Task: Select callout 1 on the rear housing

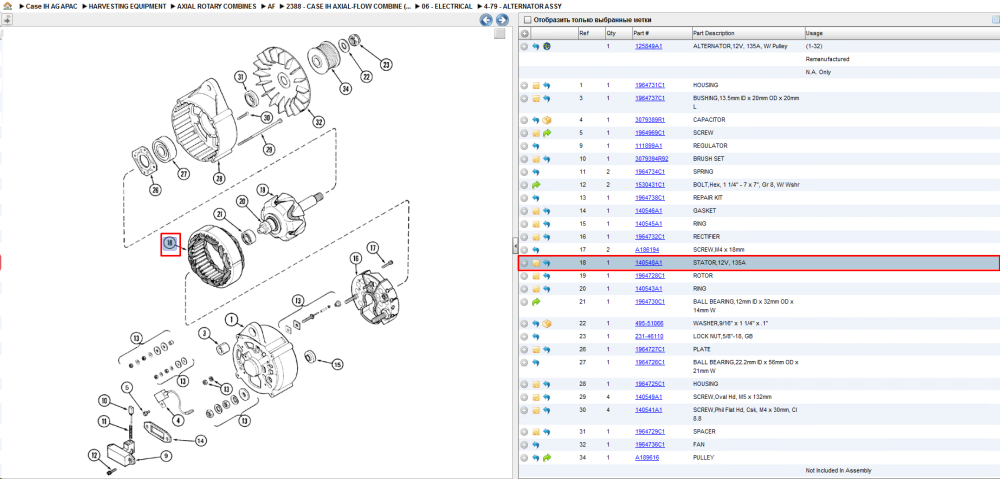Action: (x=232, y=318)
